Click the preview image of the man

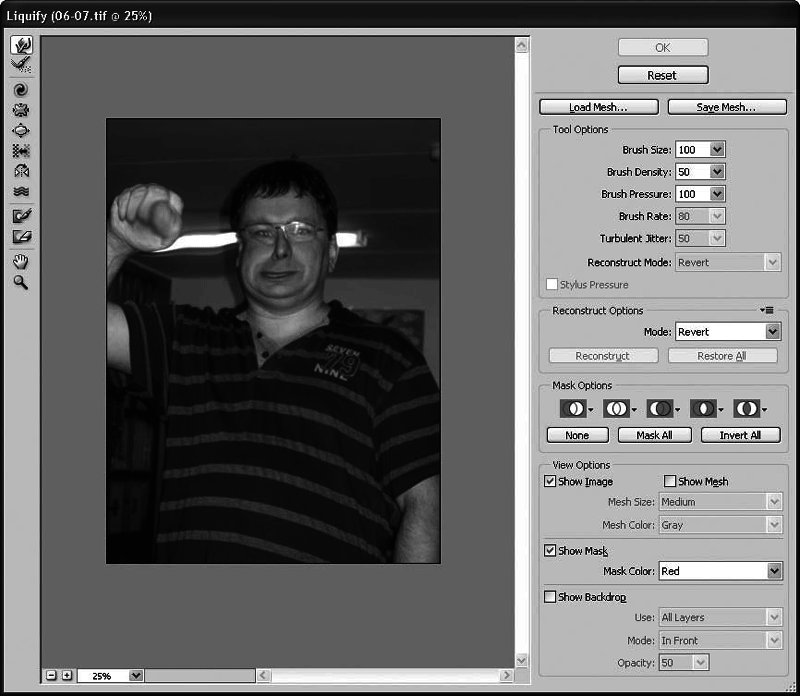273,341
